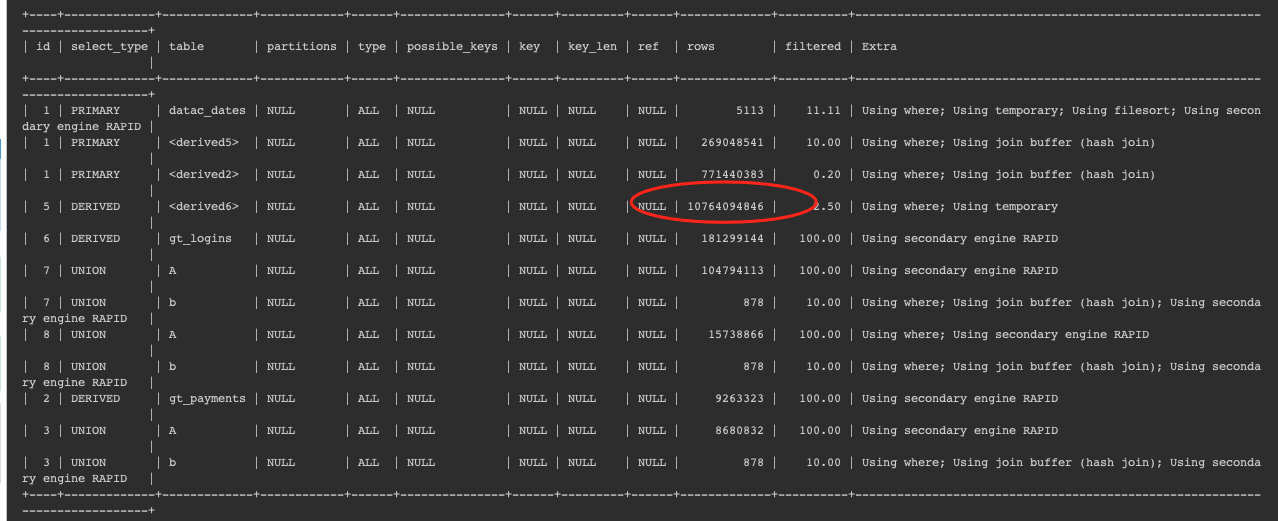Click the 'ref' column header

click(x=648, y=47)
